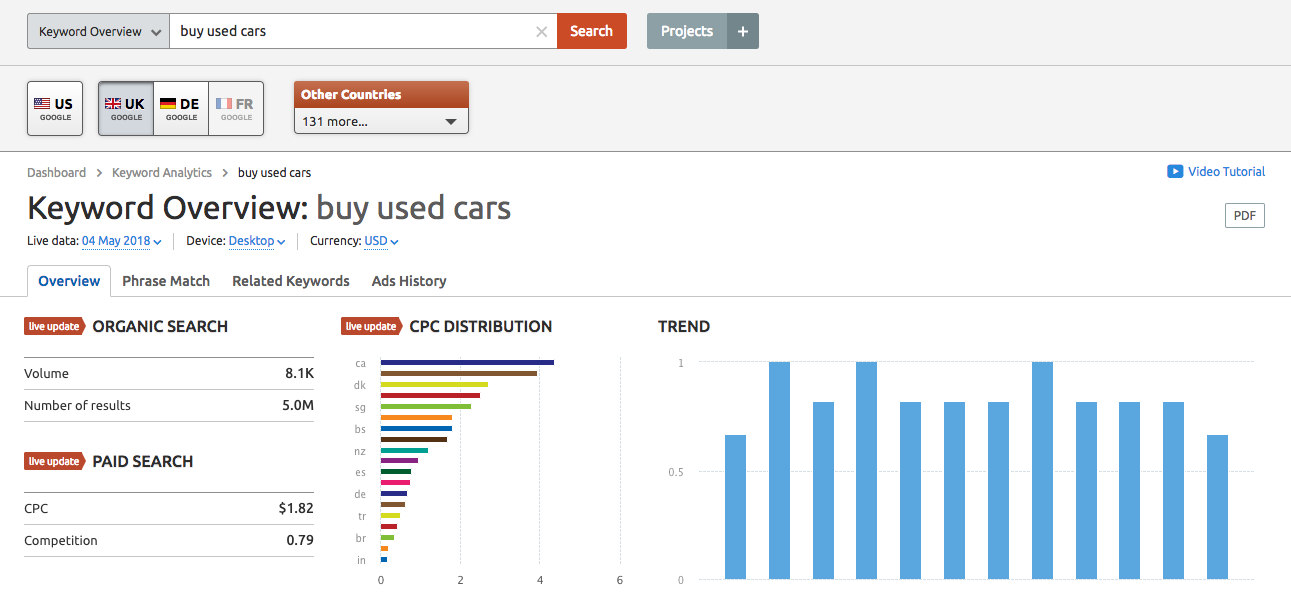Select the US Google database flag

[55, 108]
